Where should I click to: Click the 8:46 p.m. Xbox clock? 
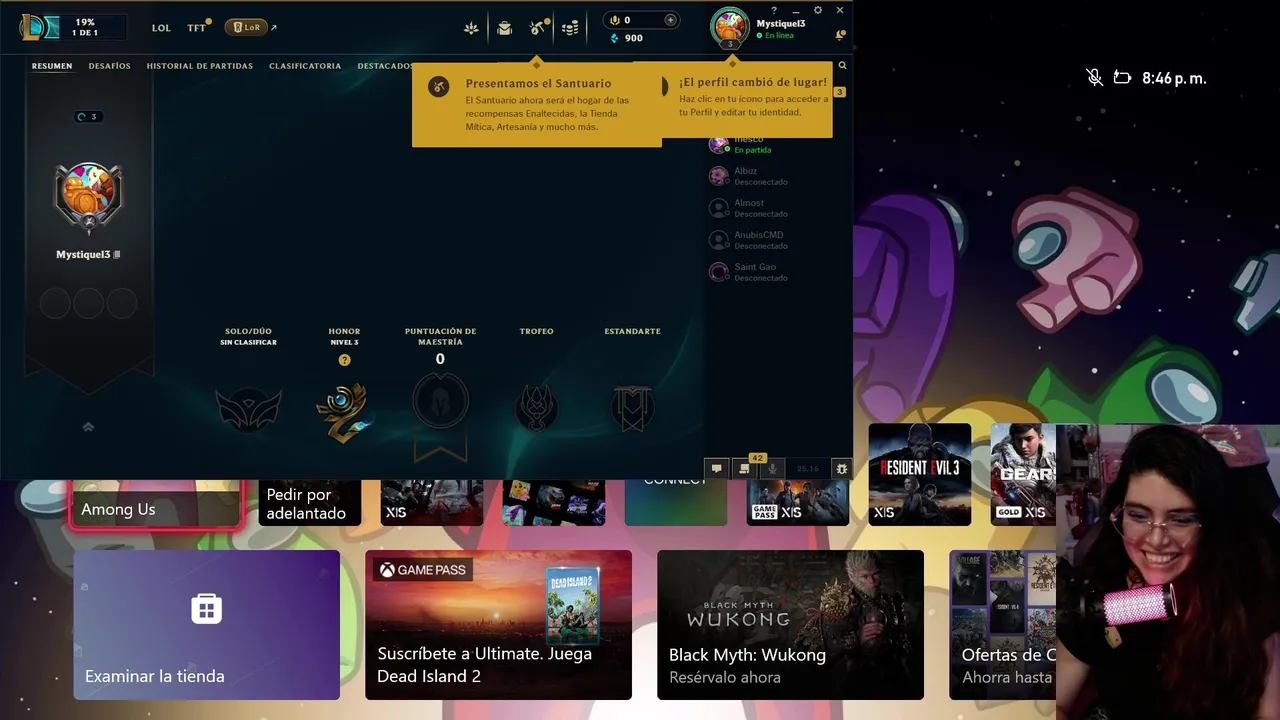[x=1174, y=78]
